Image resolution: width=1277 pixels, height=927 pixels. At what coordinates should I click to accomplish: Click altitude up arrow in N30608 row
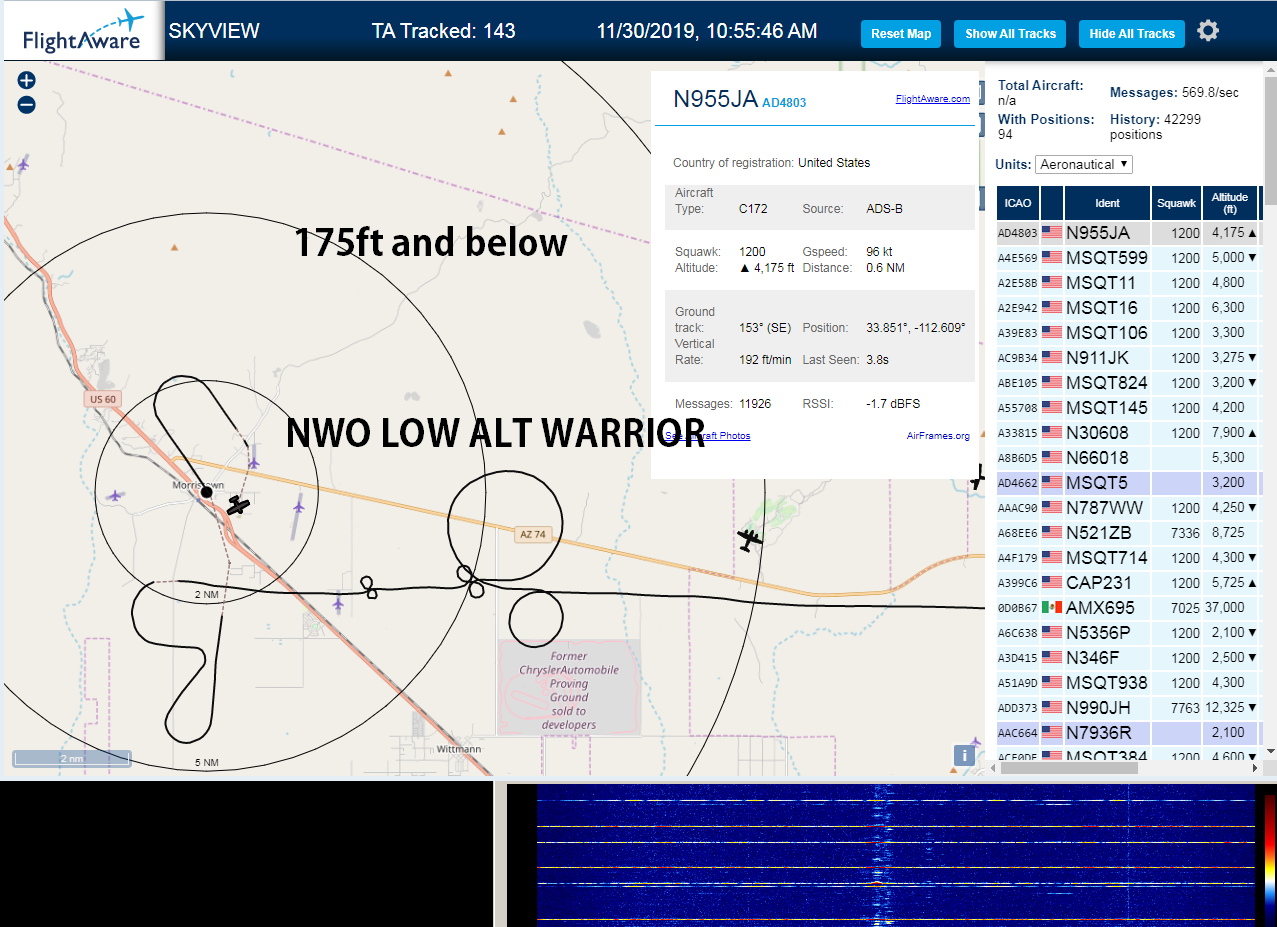[1254, 433]
